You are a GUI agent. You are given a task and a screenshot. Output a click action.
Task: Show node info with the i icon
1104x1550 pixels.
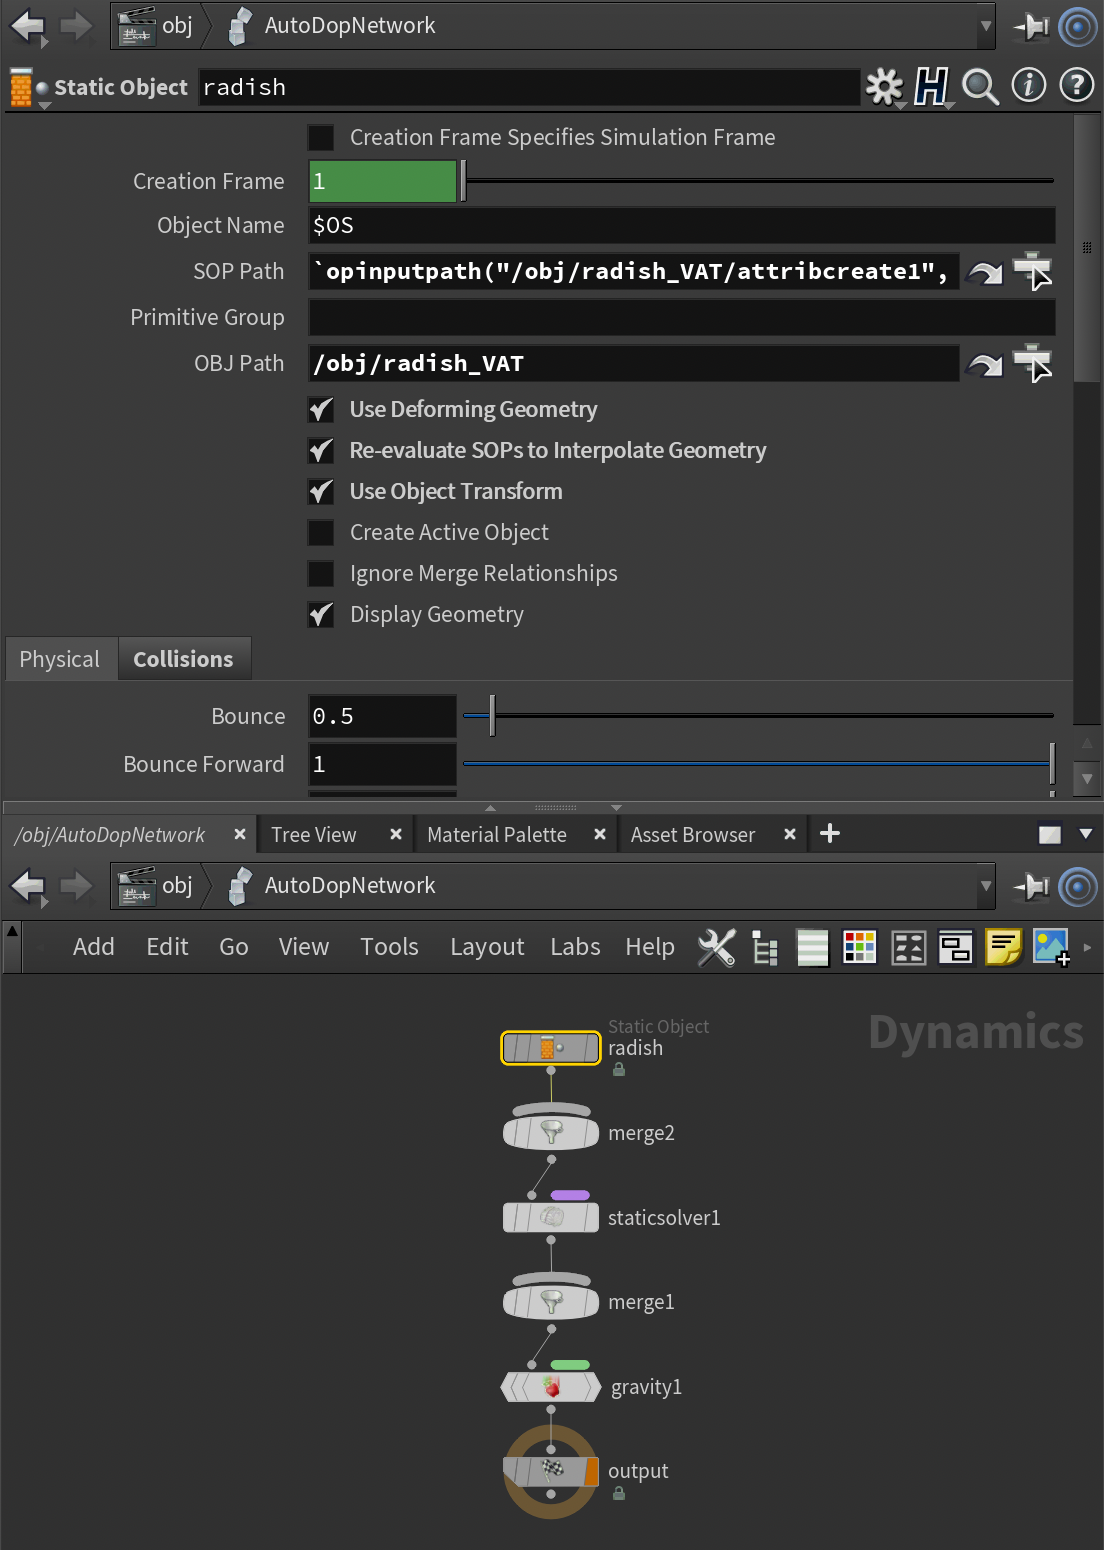[1028, 86]
